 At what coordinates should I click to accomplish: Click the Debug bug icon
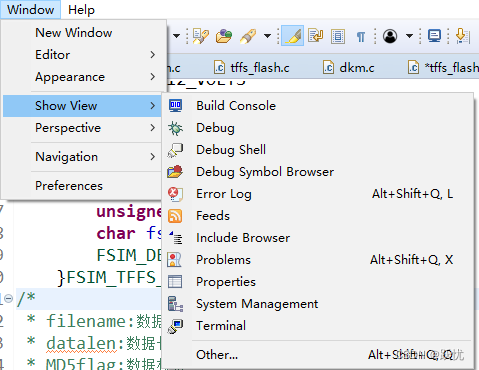(x=175, y=128)
